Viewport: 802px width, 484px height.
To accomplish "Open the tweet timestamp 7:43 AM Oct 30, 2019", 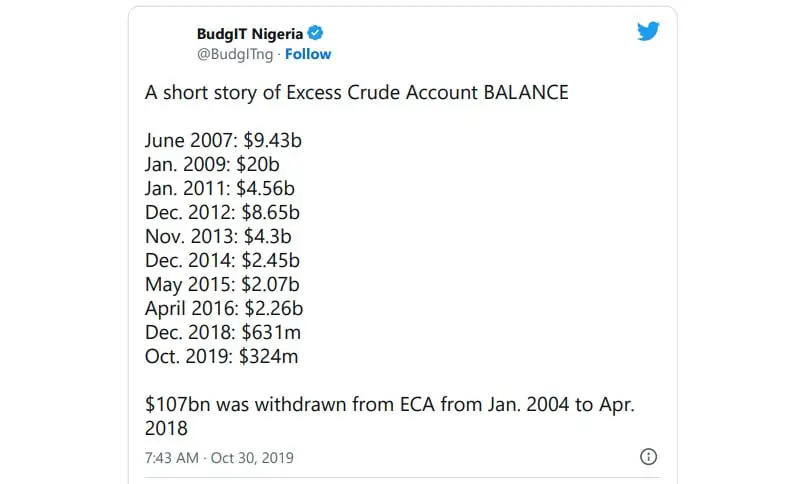I will (219, 457).
